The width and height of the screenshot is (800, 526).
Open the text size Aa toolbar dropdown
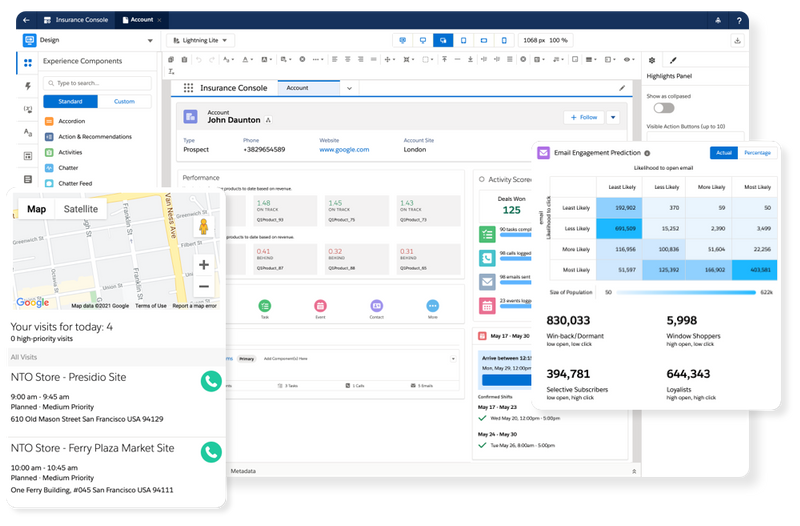click(228, 59)
